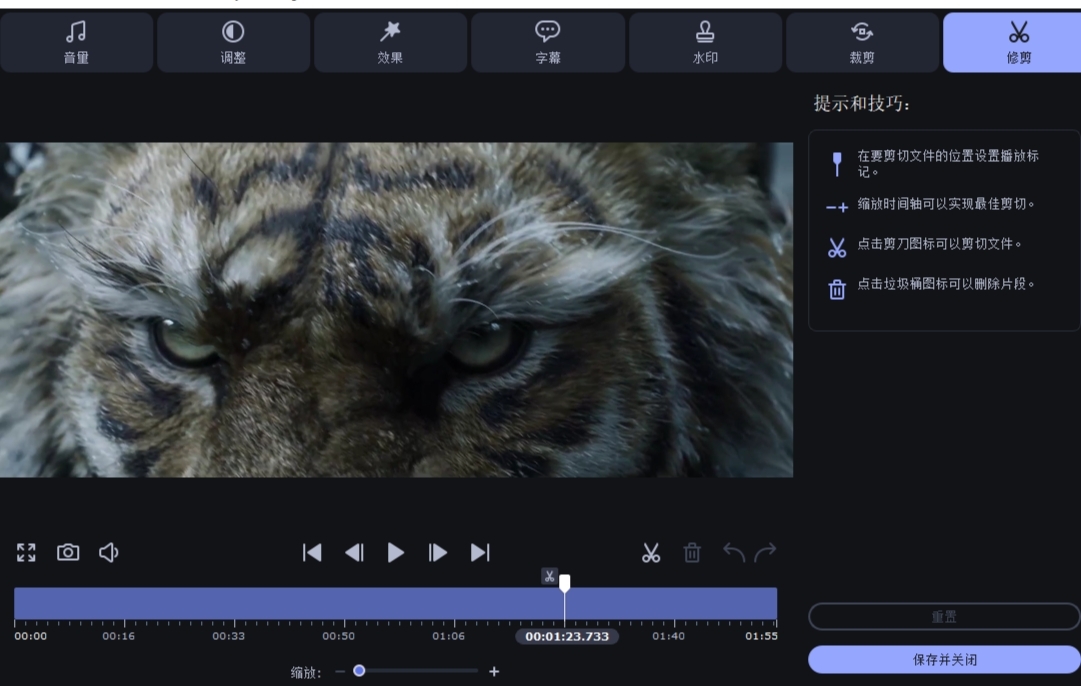Take a snapshot with the camera icon
The height and width of the screenshot is (686, 1081).
68,552
